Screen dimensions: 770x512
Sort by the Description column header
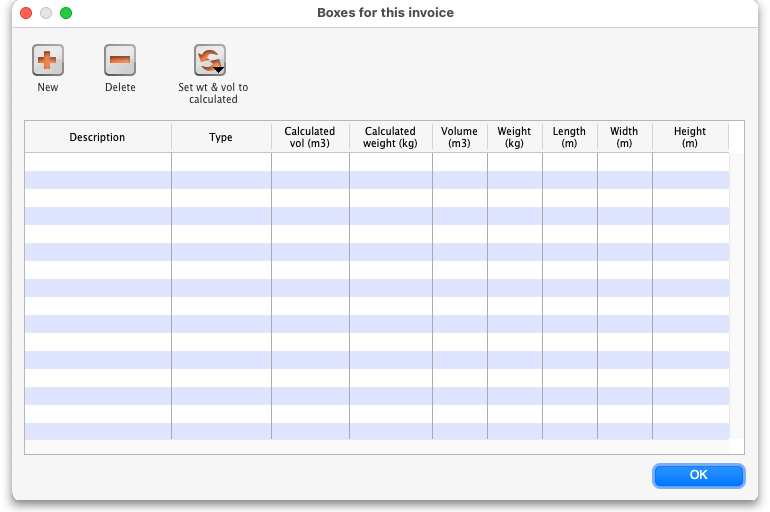coord(97,138)
